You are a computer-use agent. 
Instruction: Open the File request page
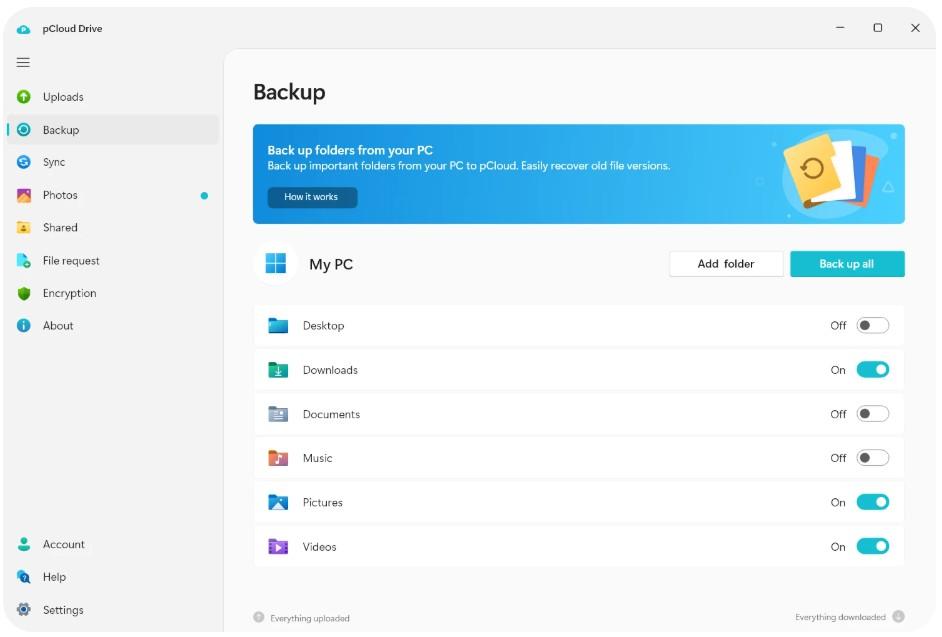click(113, 261)
